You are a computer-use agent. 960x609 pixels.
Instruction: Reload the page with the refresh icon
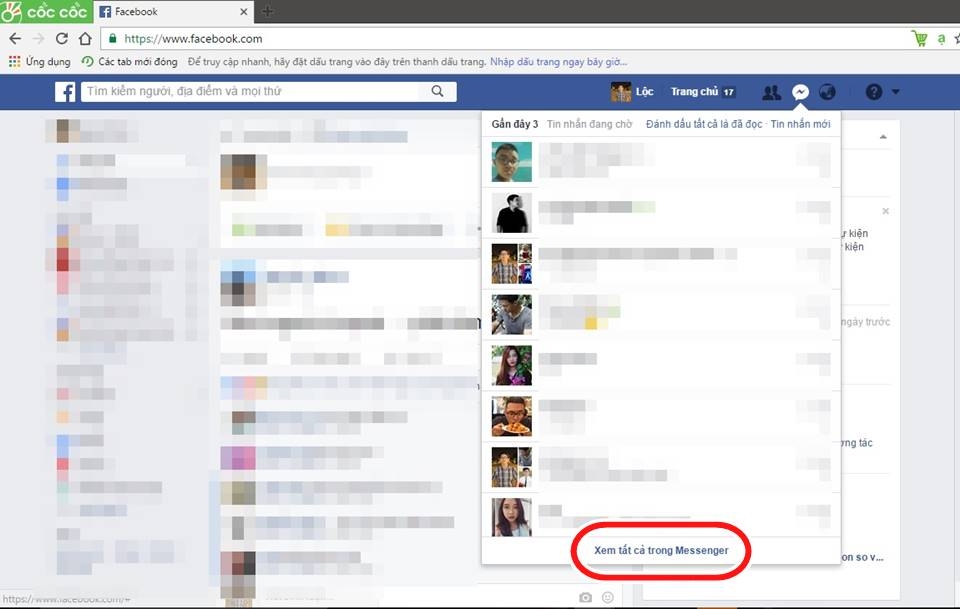[x=62, y=39]
